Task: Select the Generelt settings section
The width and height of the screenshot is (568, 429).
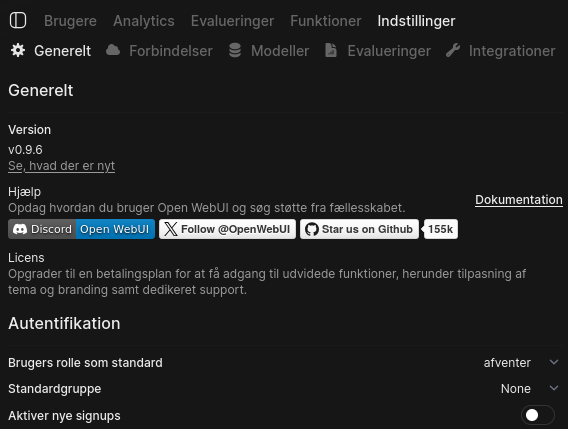Action: pos(51,51)
